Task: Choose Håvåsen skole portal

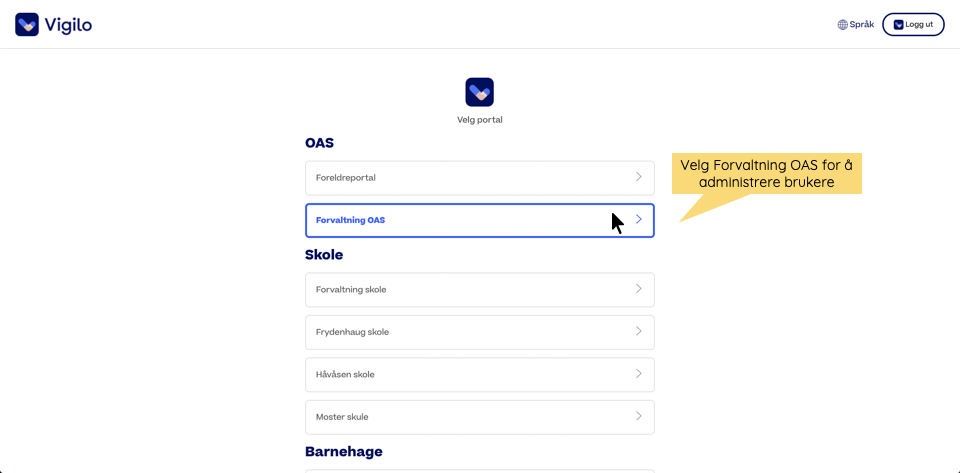Action: pos(450,375)
